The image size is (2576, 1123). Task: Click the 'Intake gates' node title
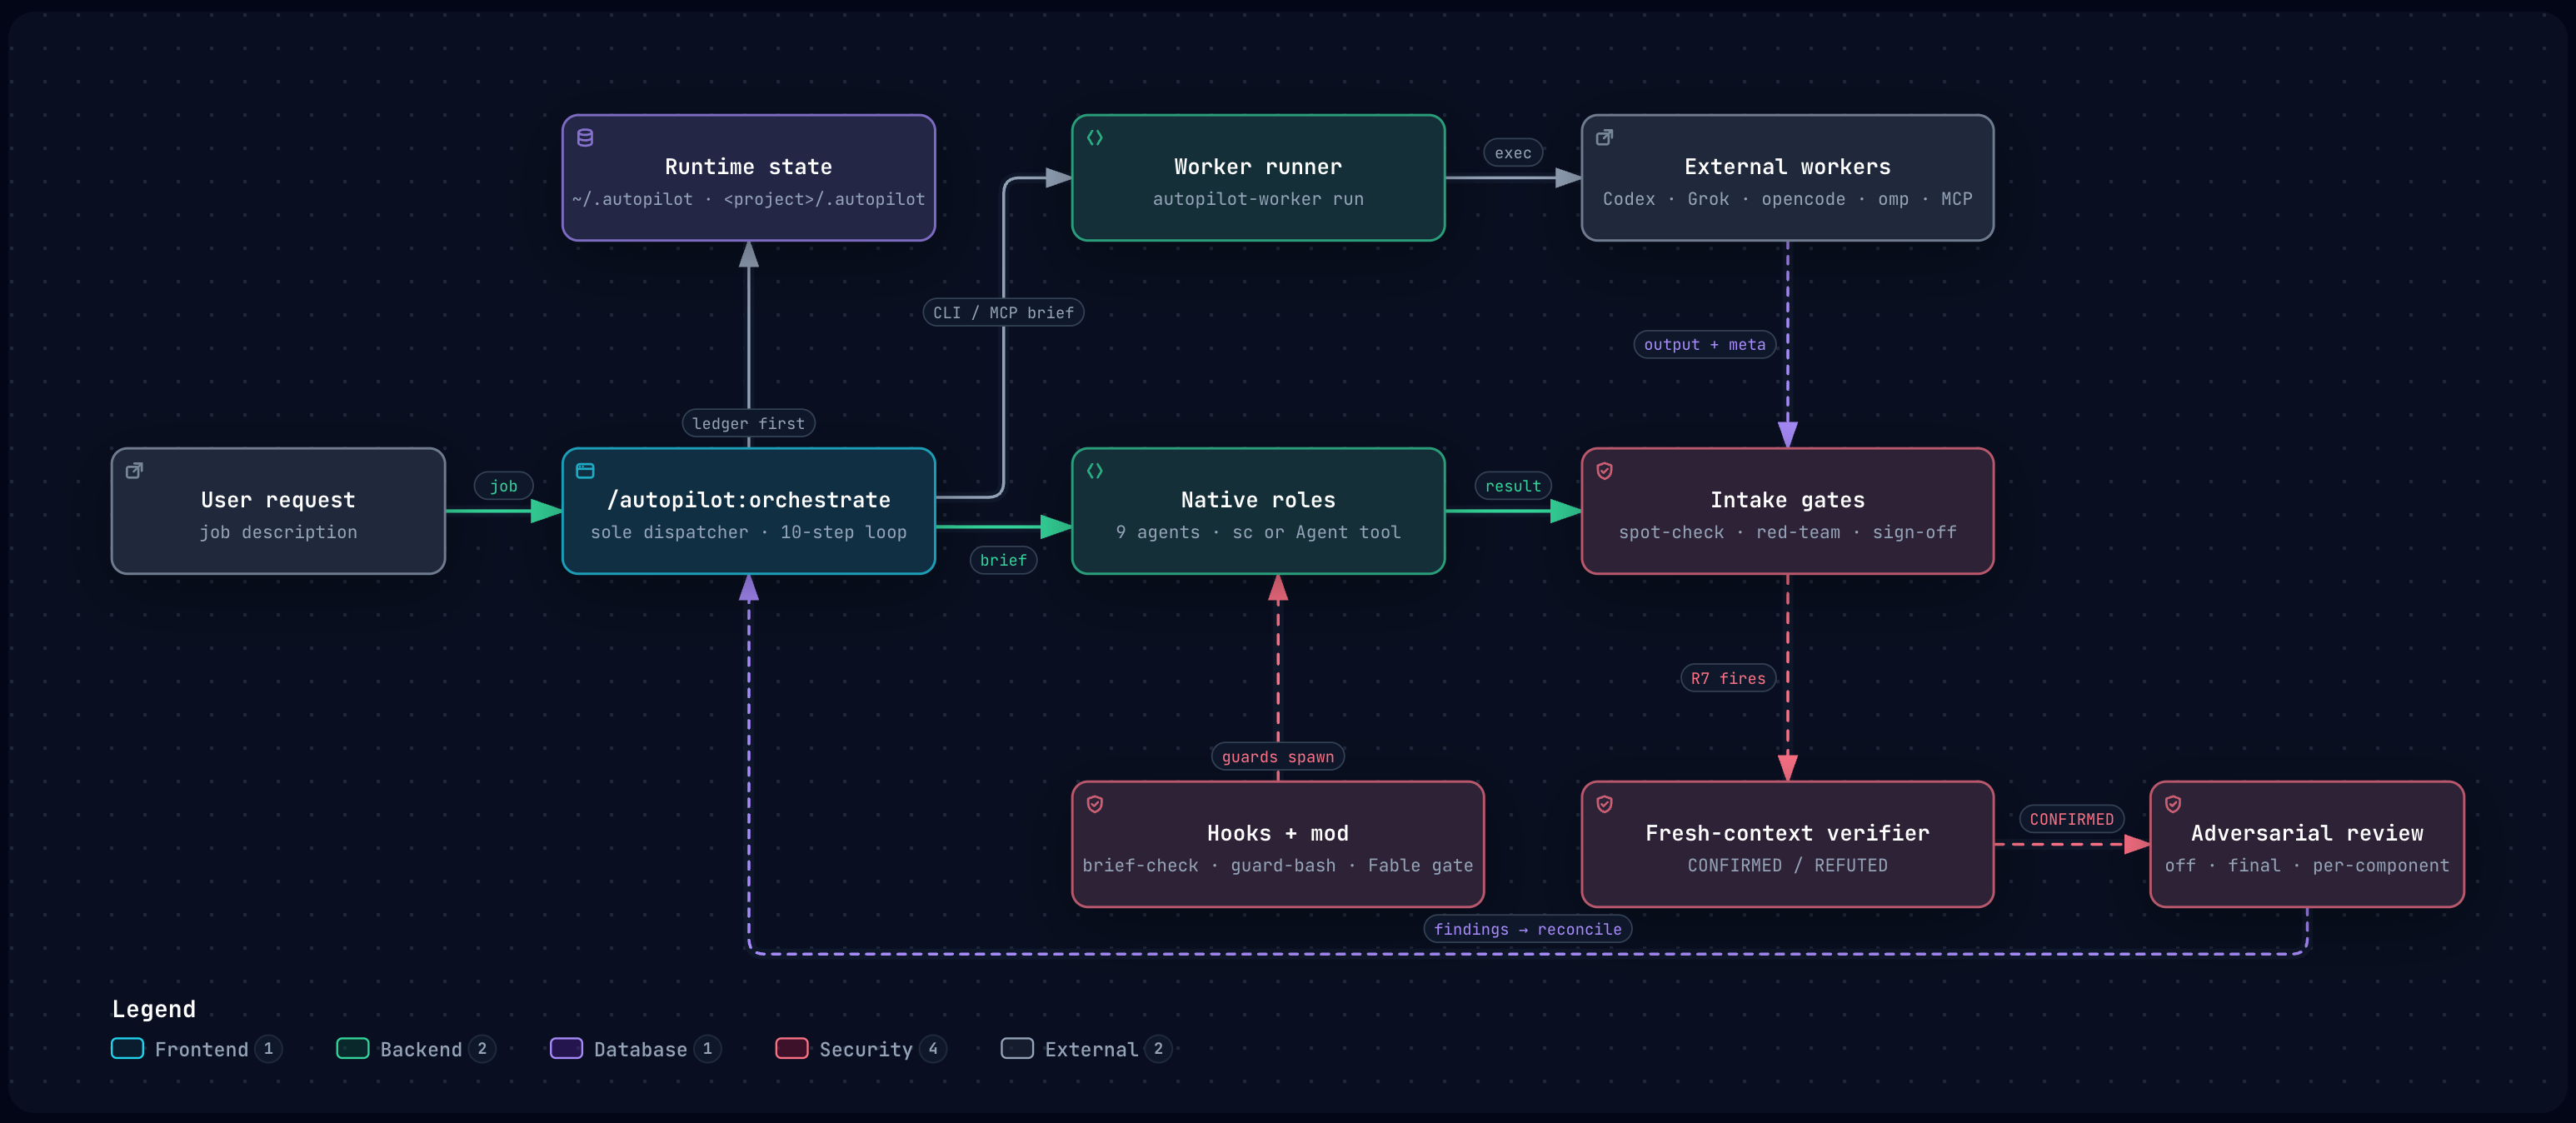1787,499
